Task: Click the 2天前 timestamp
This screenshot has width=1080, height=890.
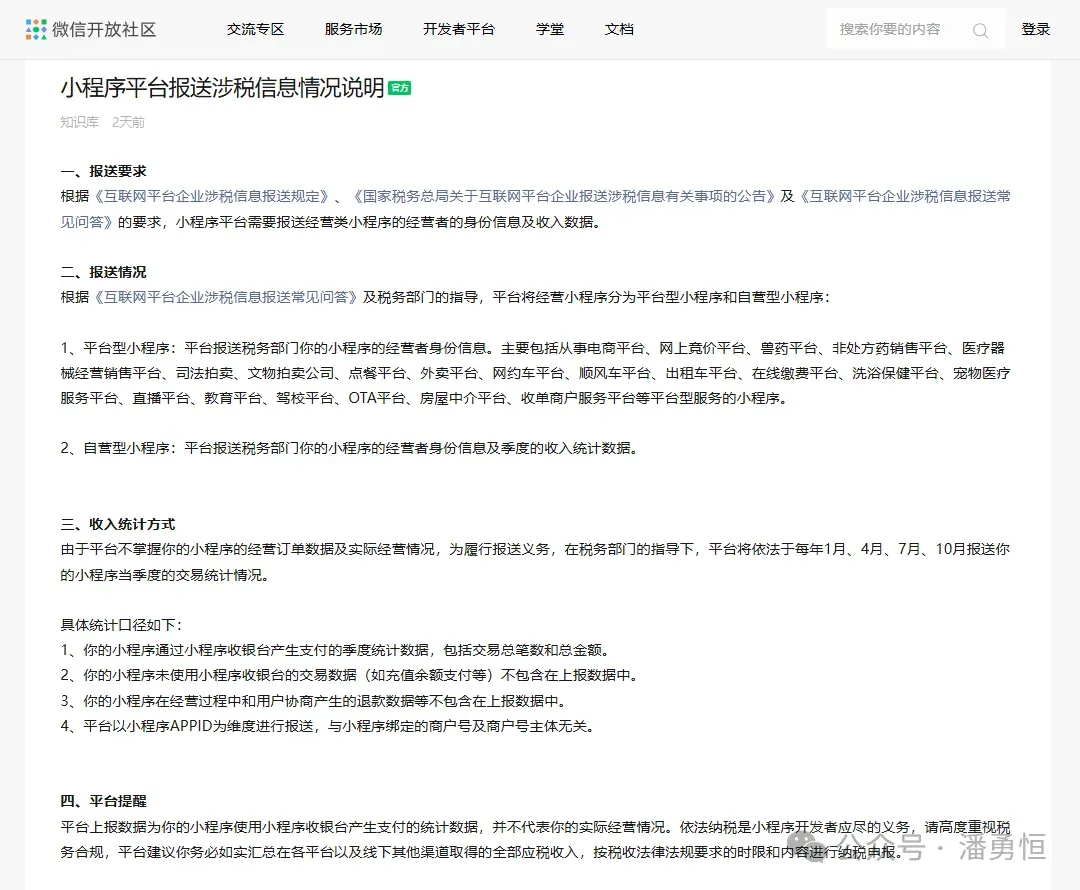Action: click(128, 122)
